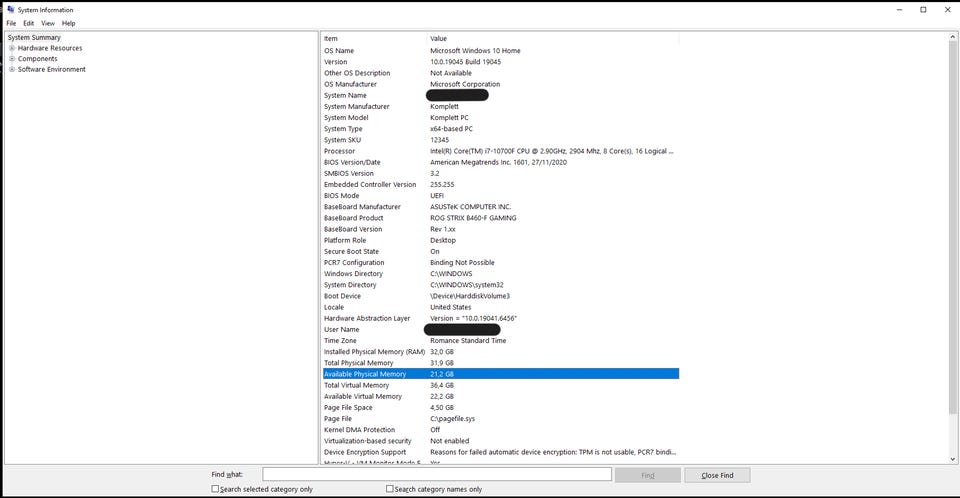Image resolution: width=960 pixels, height=498 pixels.
Task: Select the BaseBoard Version row
Action: 501,229
